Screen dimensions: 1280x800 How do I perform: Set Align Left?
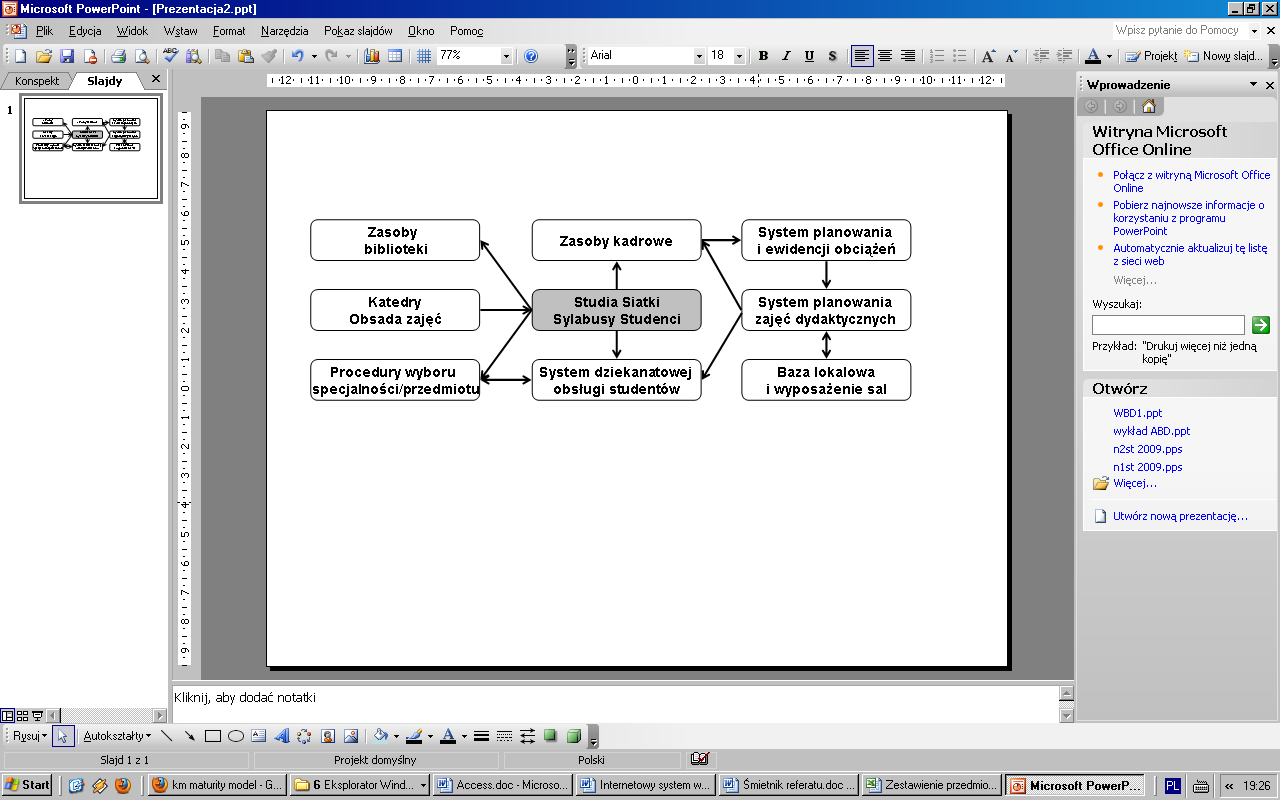click(x=862, y=56)
